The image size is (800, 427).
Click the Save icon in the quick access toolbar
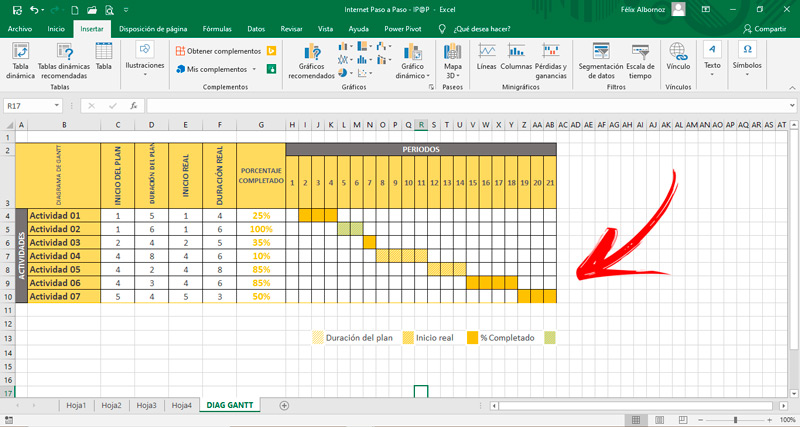coord(17,10)
